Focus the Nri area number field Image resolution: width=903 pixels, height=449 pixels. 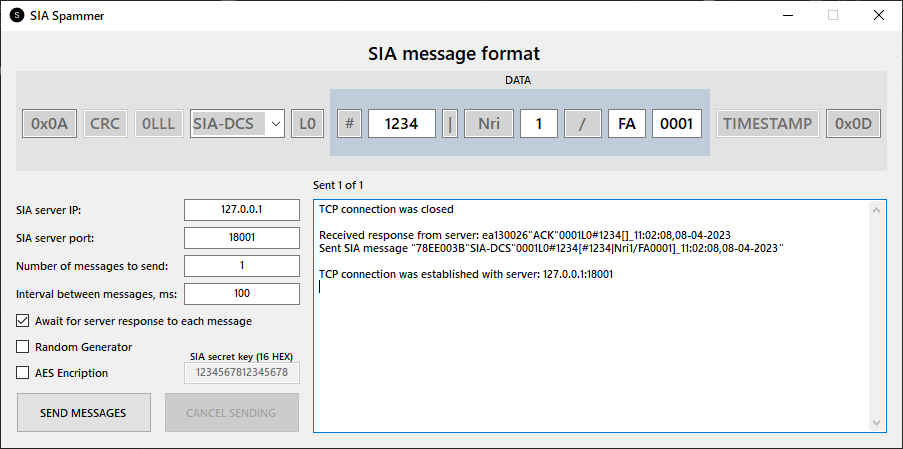[x=539, y=124]
